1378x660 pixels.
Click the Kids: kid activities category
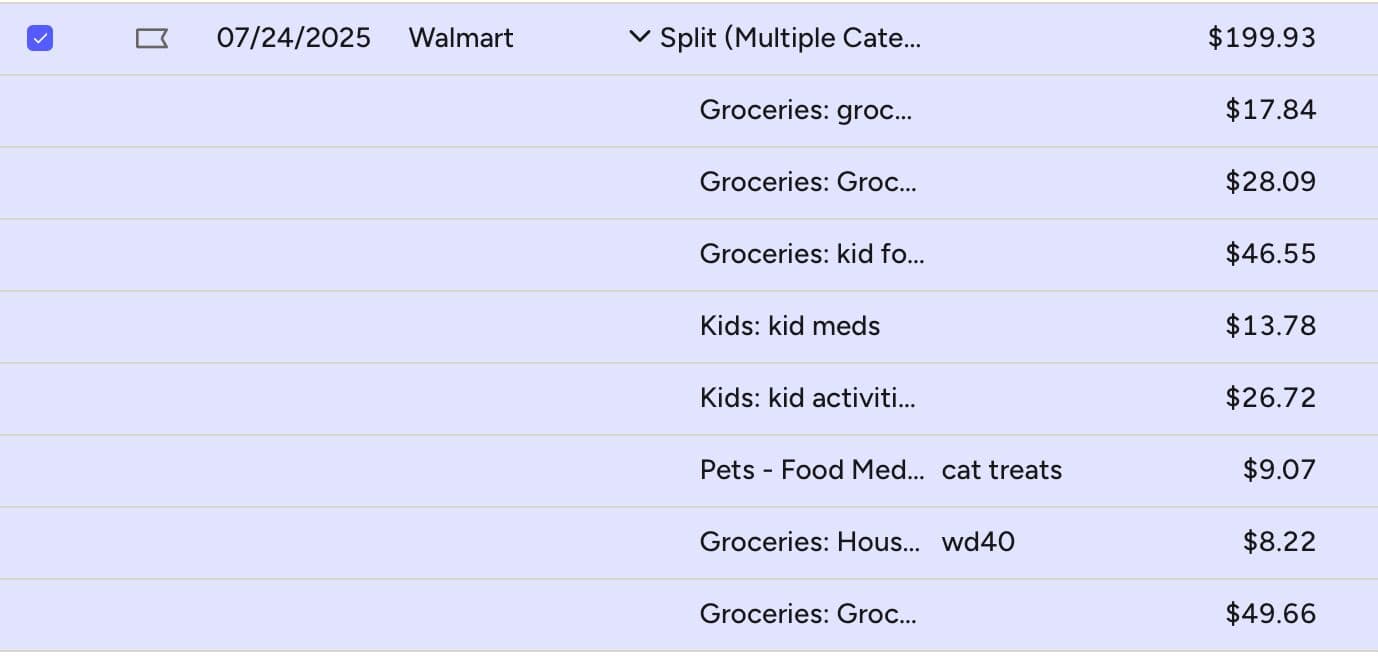(807, 398)
